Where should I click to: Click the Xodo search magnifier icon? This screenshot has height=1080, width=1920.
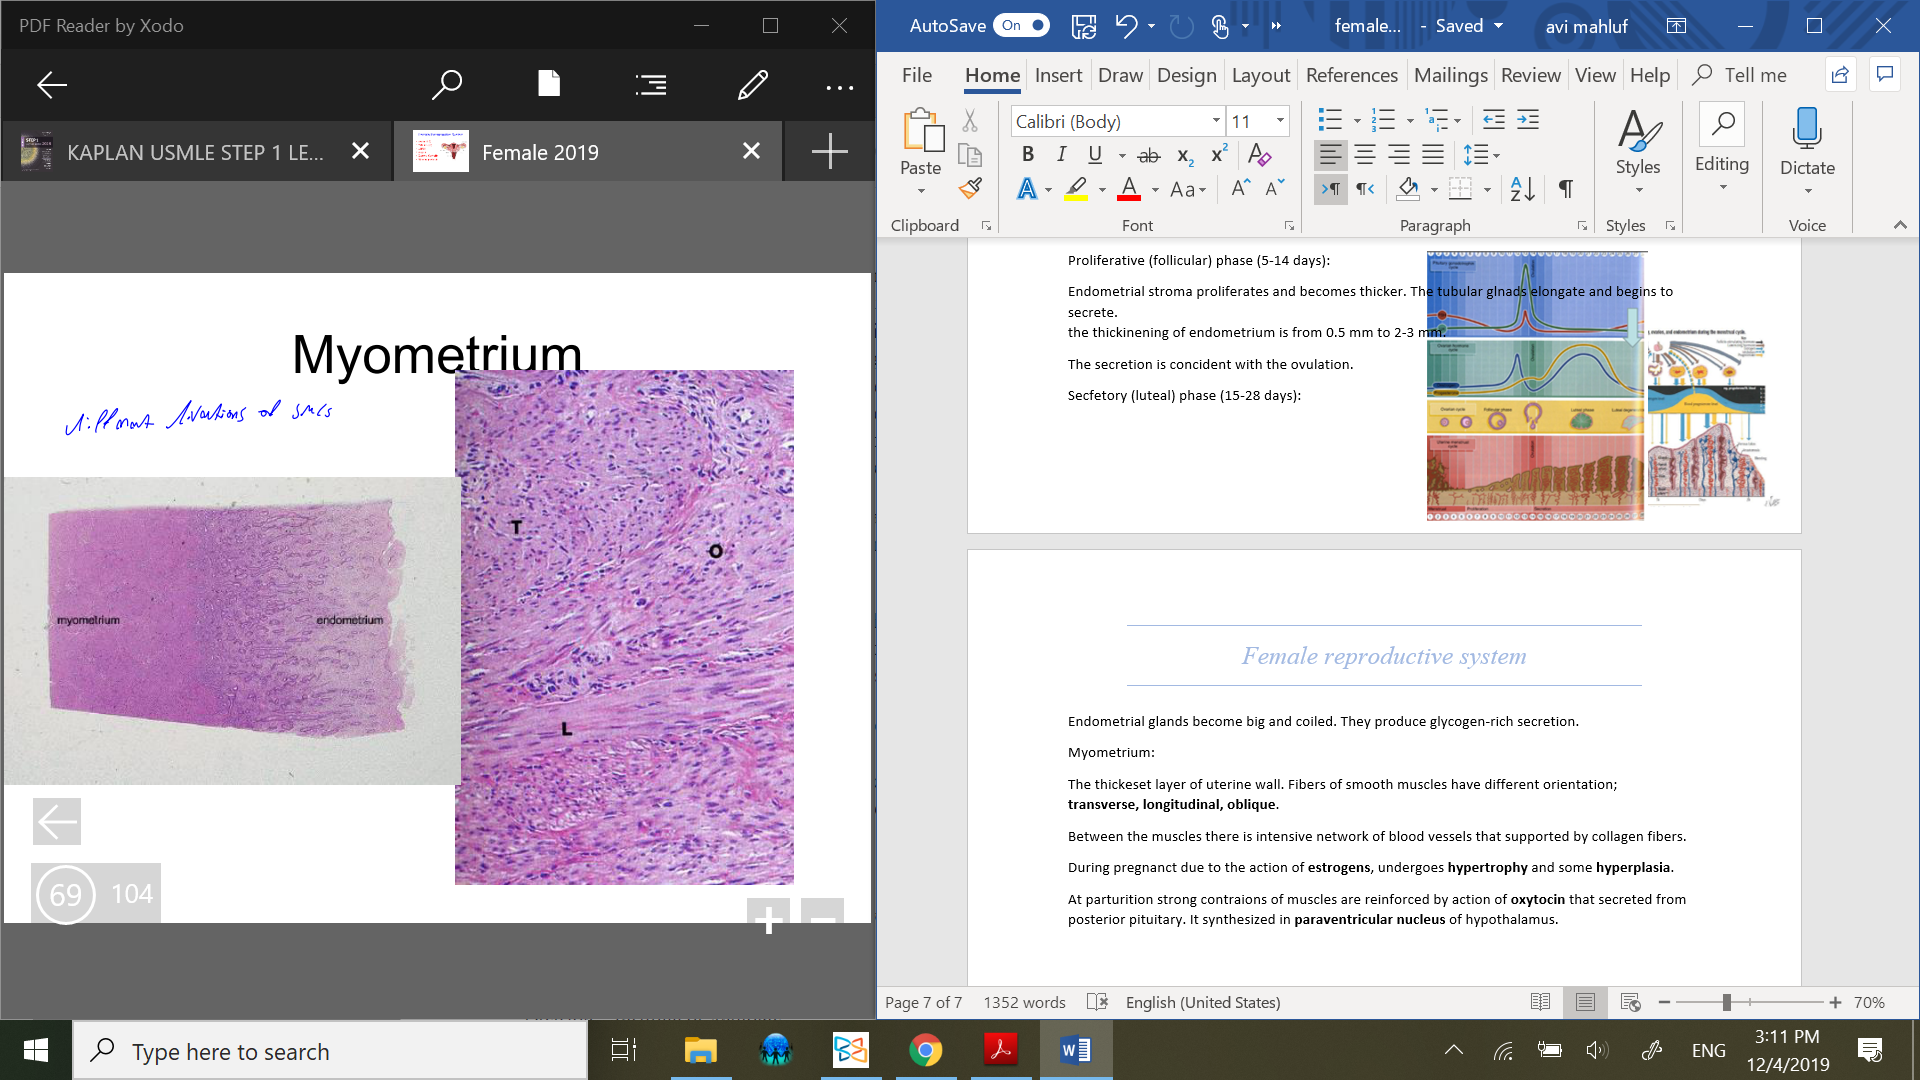446,85
